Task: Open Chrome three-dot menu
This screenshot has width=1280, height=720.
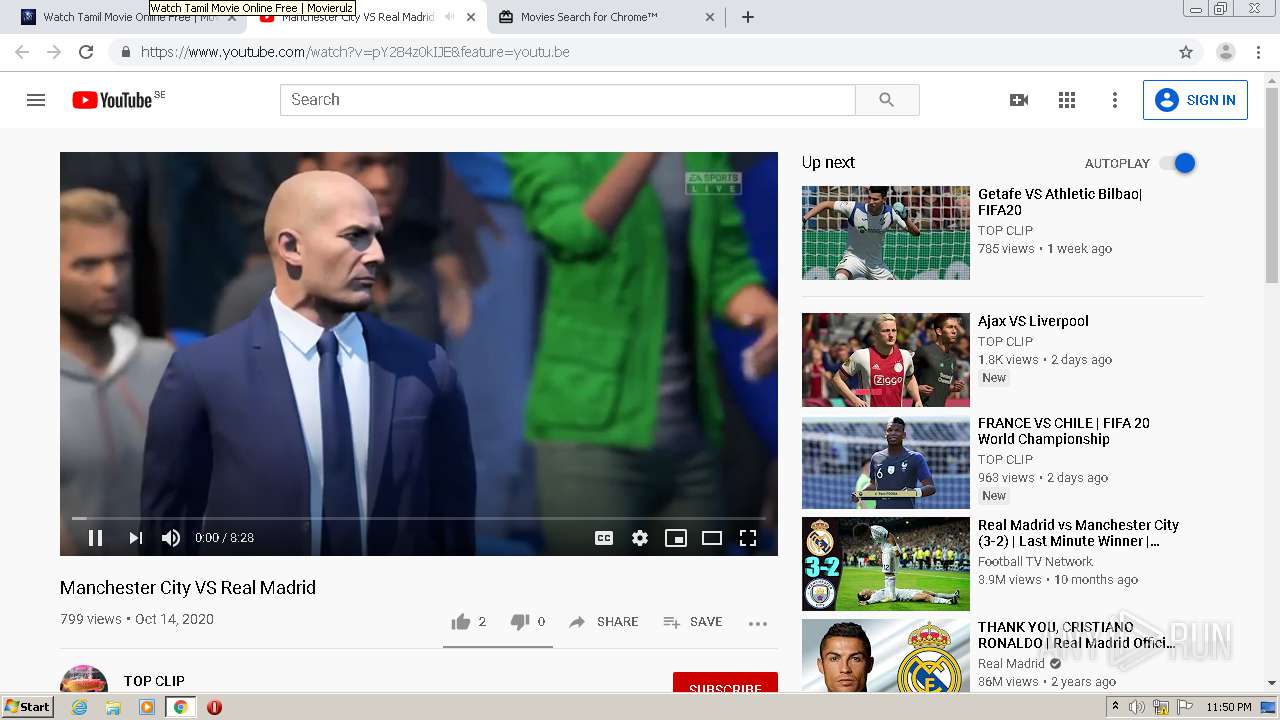Action: point(1258,52)
